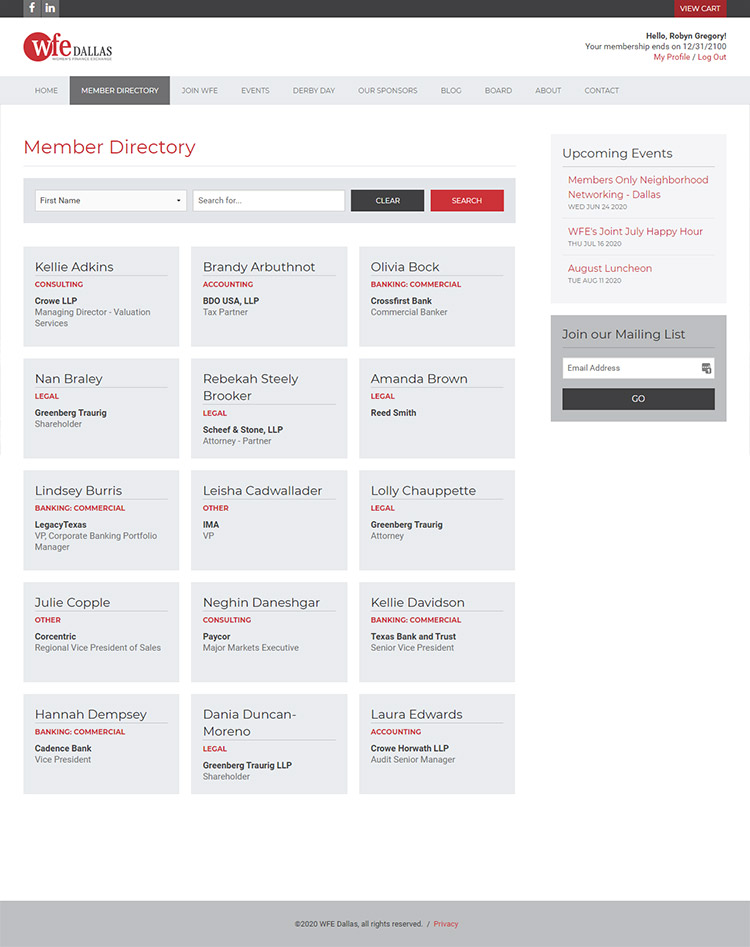Click the WFE Dallas logo
Viewport: 750px width, 947px height.
(68, 47)
